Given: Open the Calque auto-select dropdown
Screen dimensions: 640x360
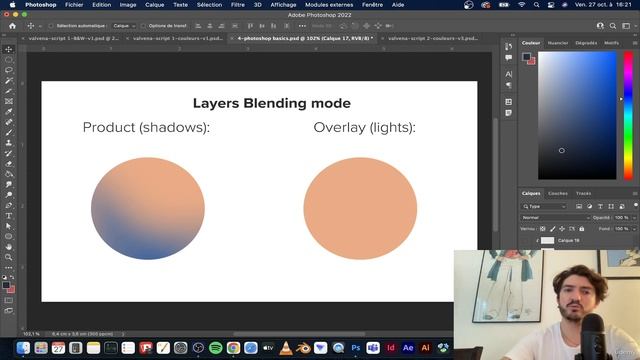Looking at the screenshot, I should click(x=124, y=26).
